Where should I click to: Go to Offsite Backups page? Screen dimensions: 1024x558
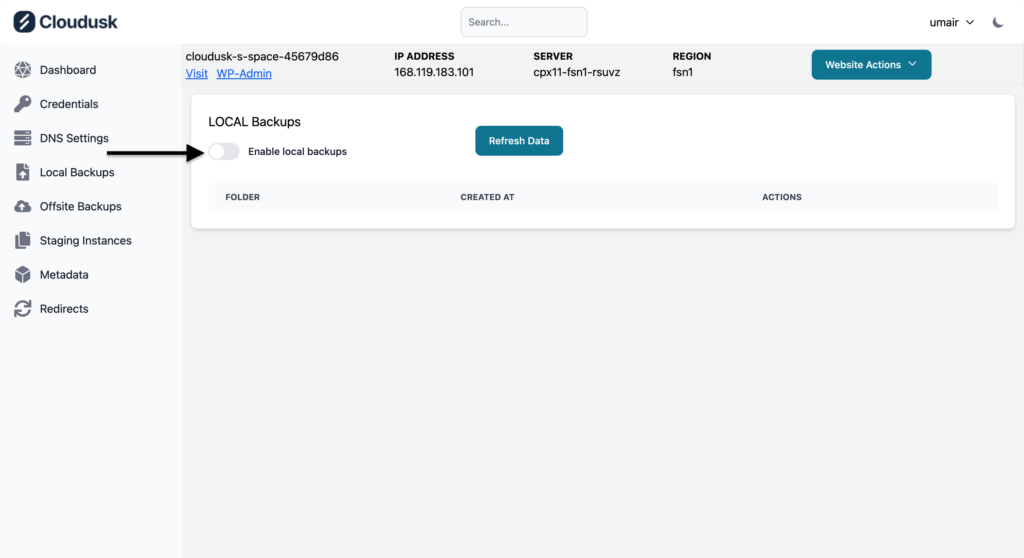pos(80,206)
